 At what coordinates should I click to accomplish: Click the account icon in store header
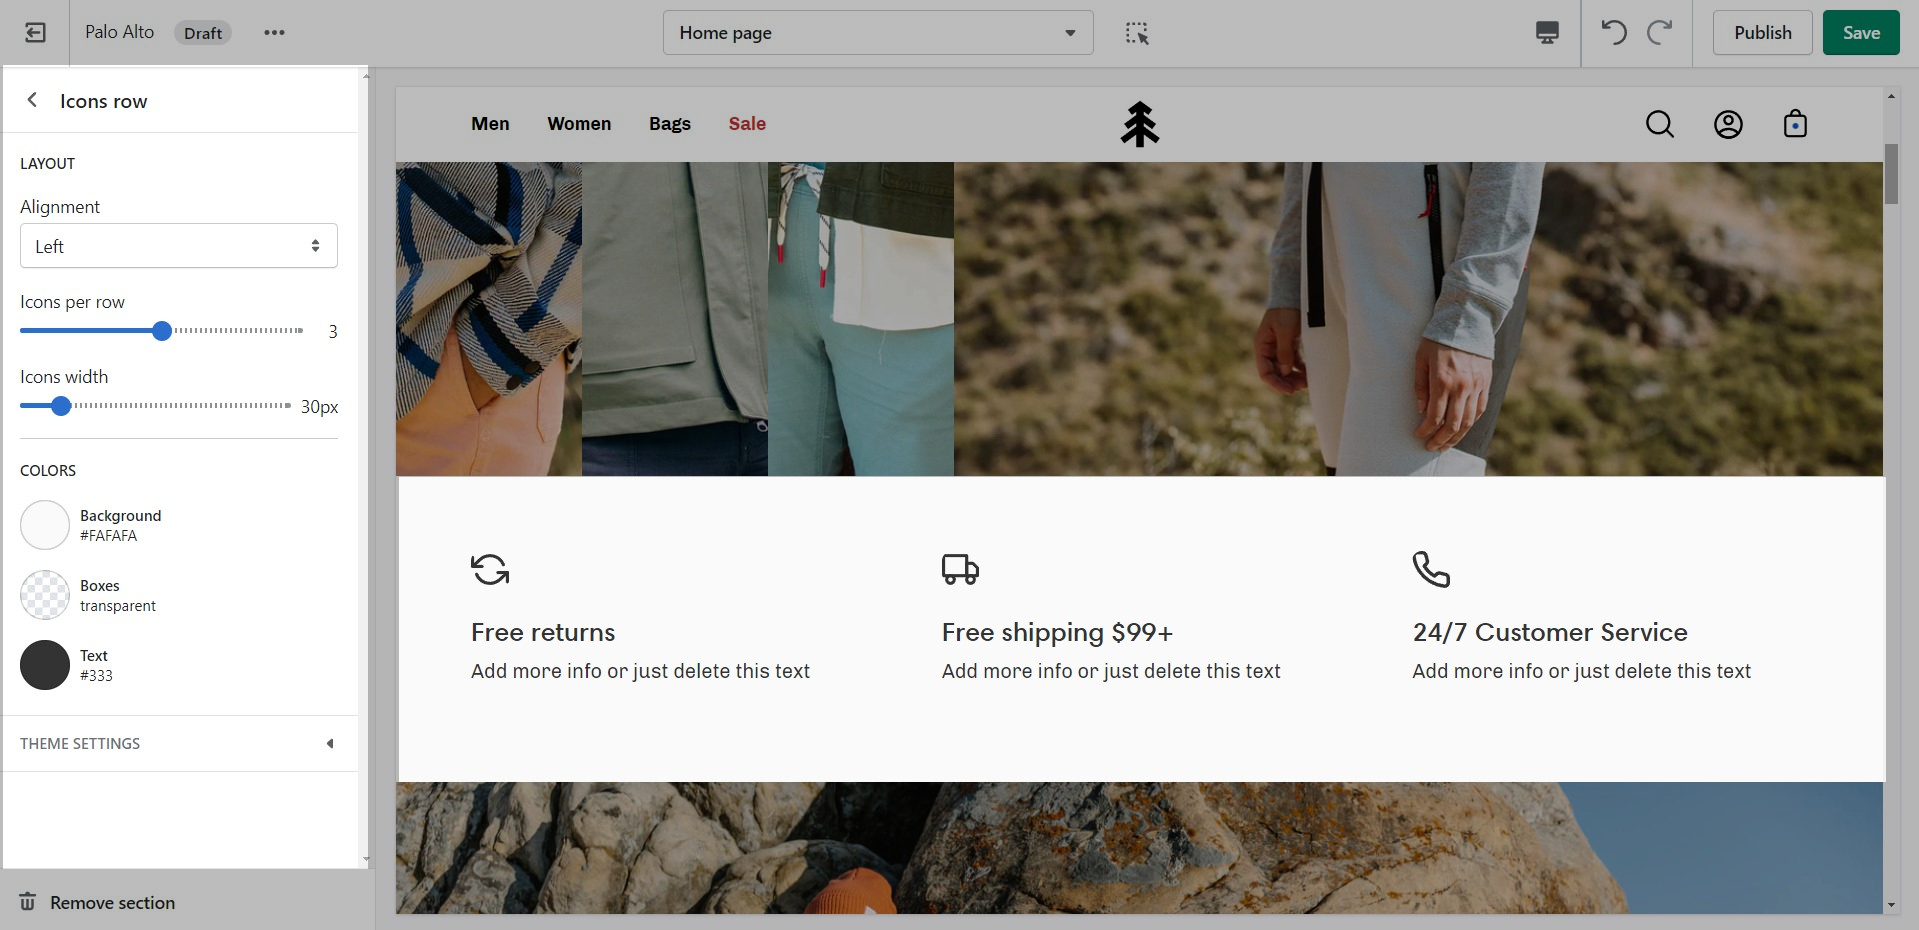point(1727,124)
